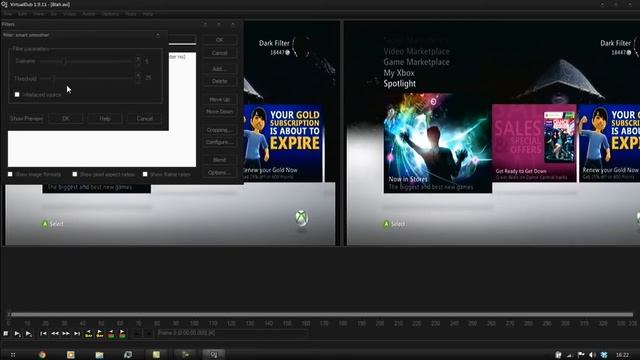Open the Windows Start button
This screenshot has width=640, height=360.
[x=13, y=355]
